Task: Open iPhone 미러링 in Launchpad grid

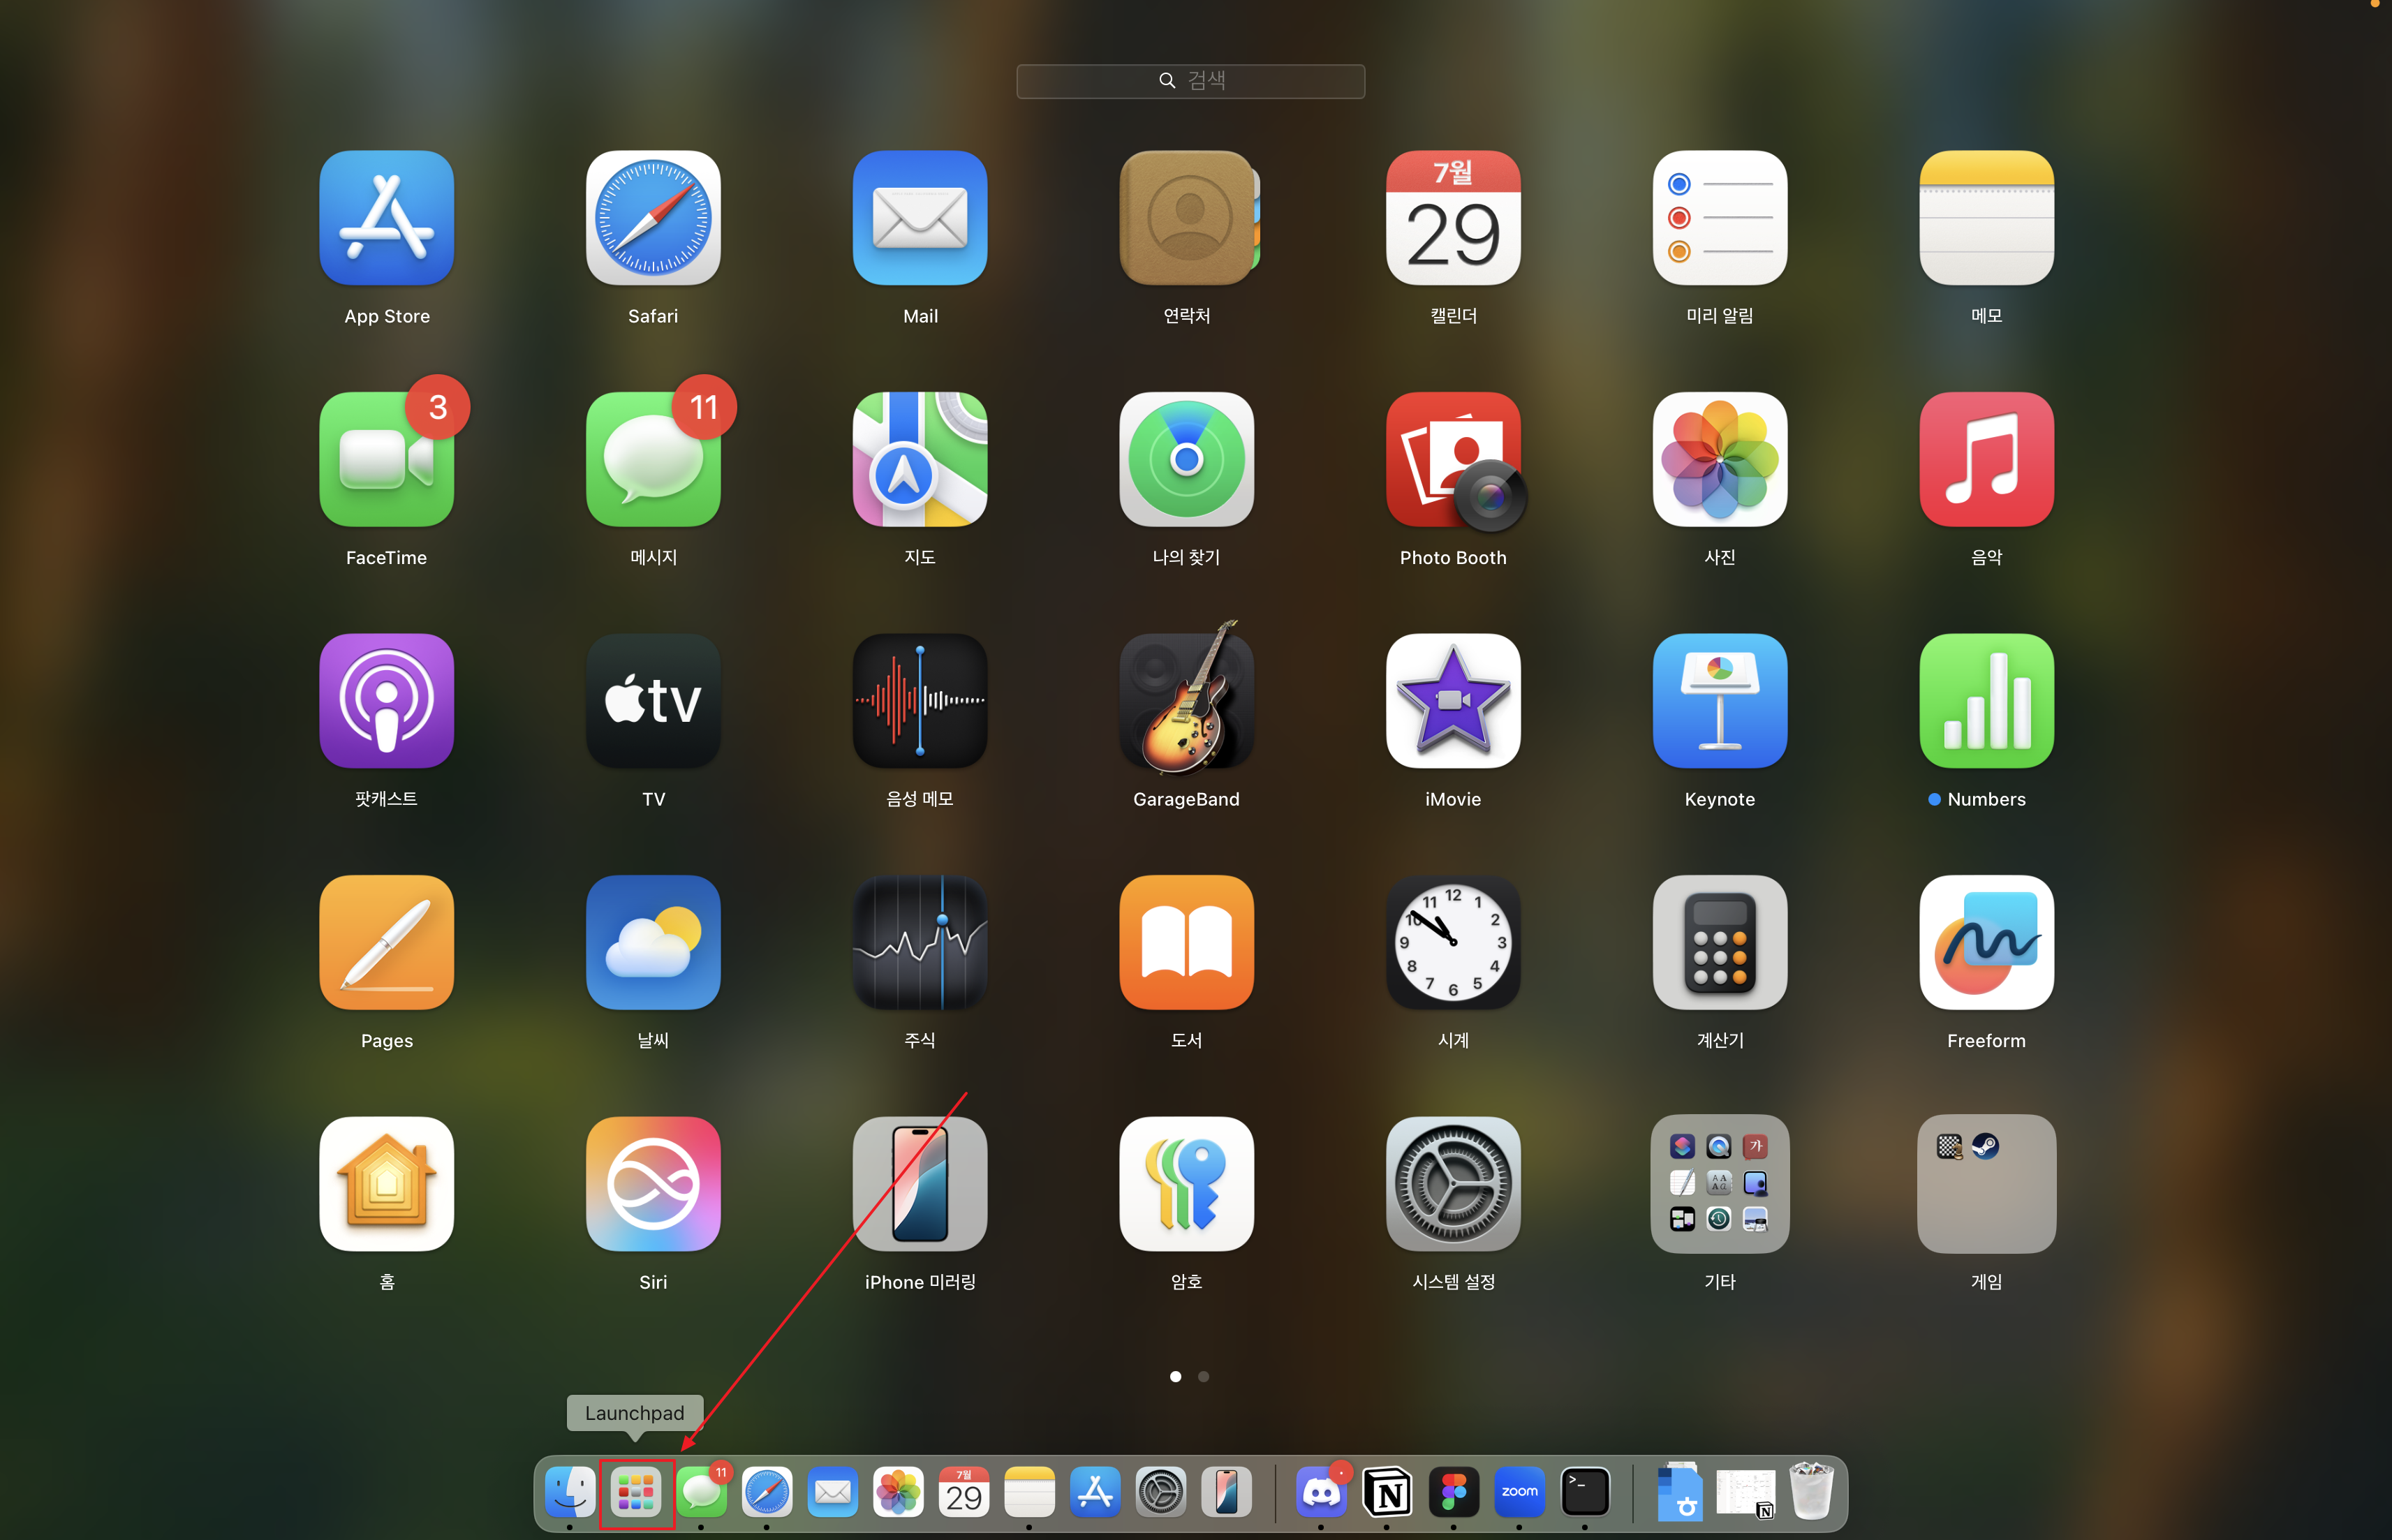Action: pyautogui.click(x=919, y=1184)
